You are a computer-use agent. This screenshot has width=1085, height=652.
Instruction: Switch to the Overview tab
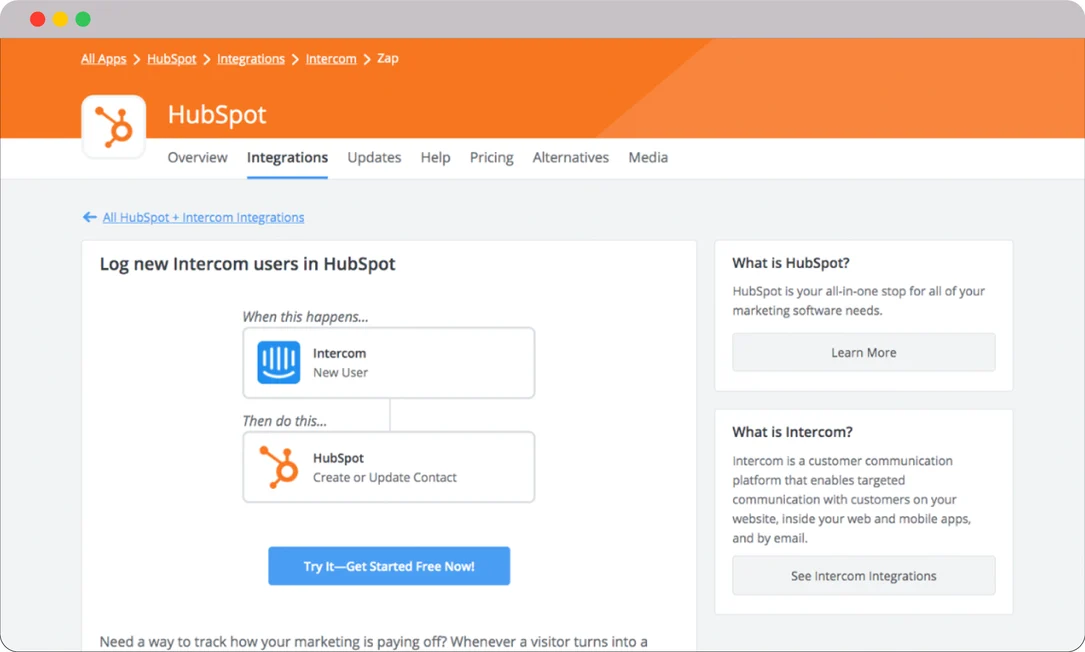click(x=197, y=158)
